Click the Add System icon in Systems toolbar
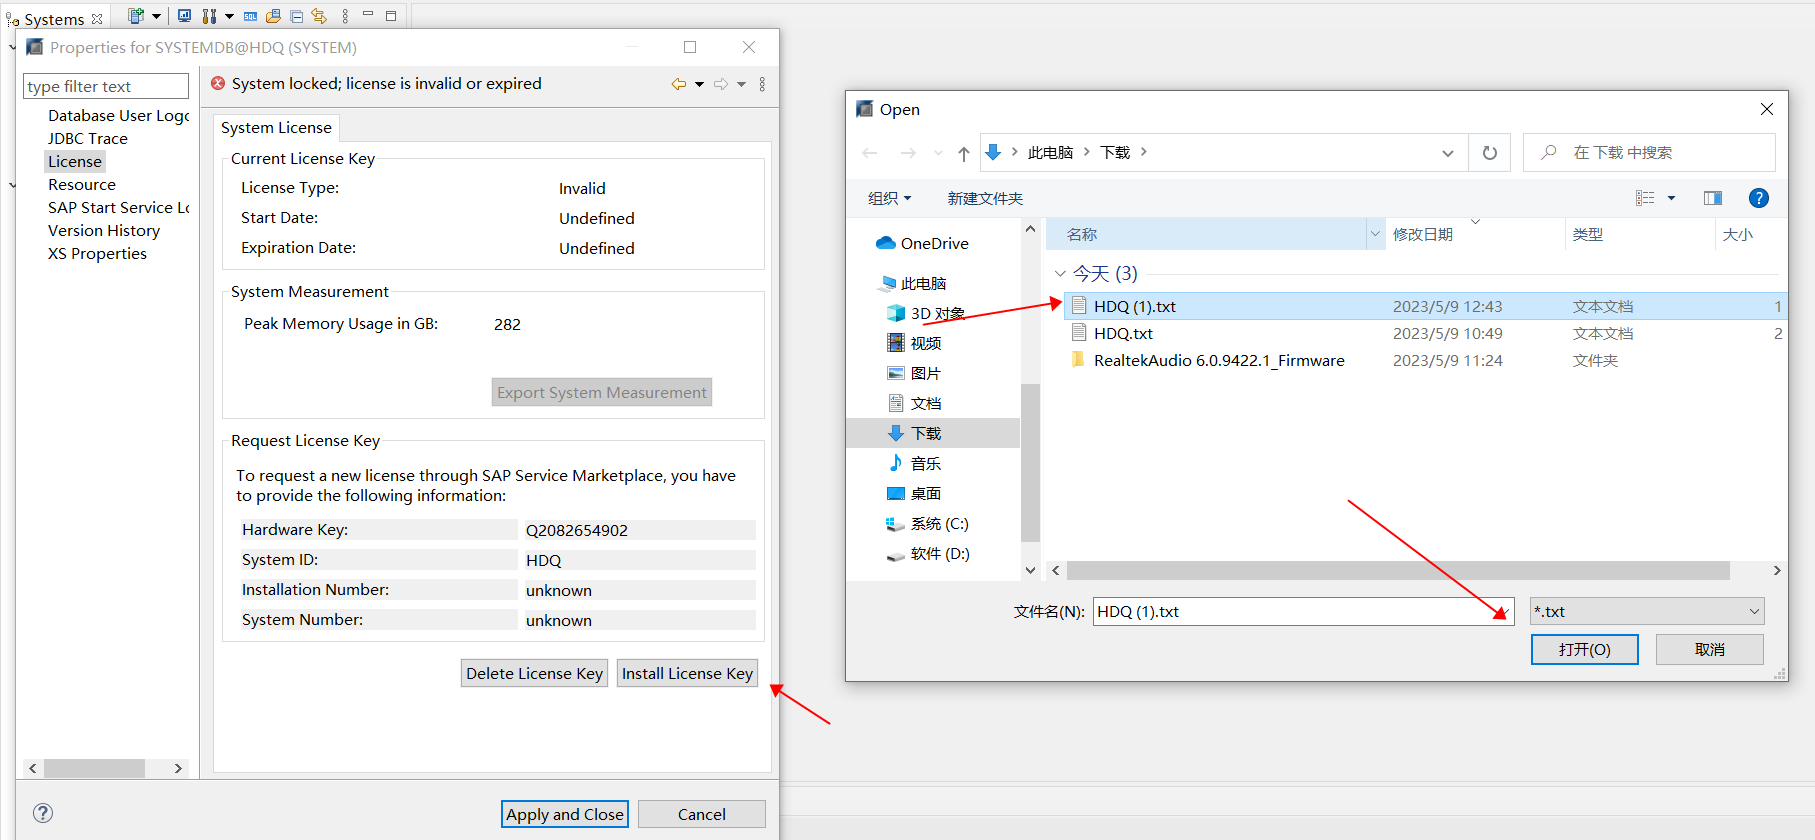This screenshot has width=1815, height=840. 136,16
